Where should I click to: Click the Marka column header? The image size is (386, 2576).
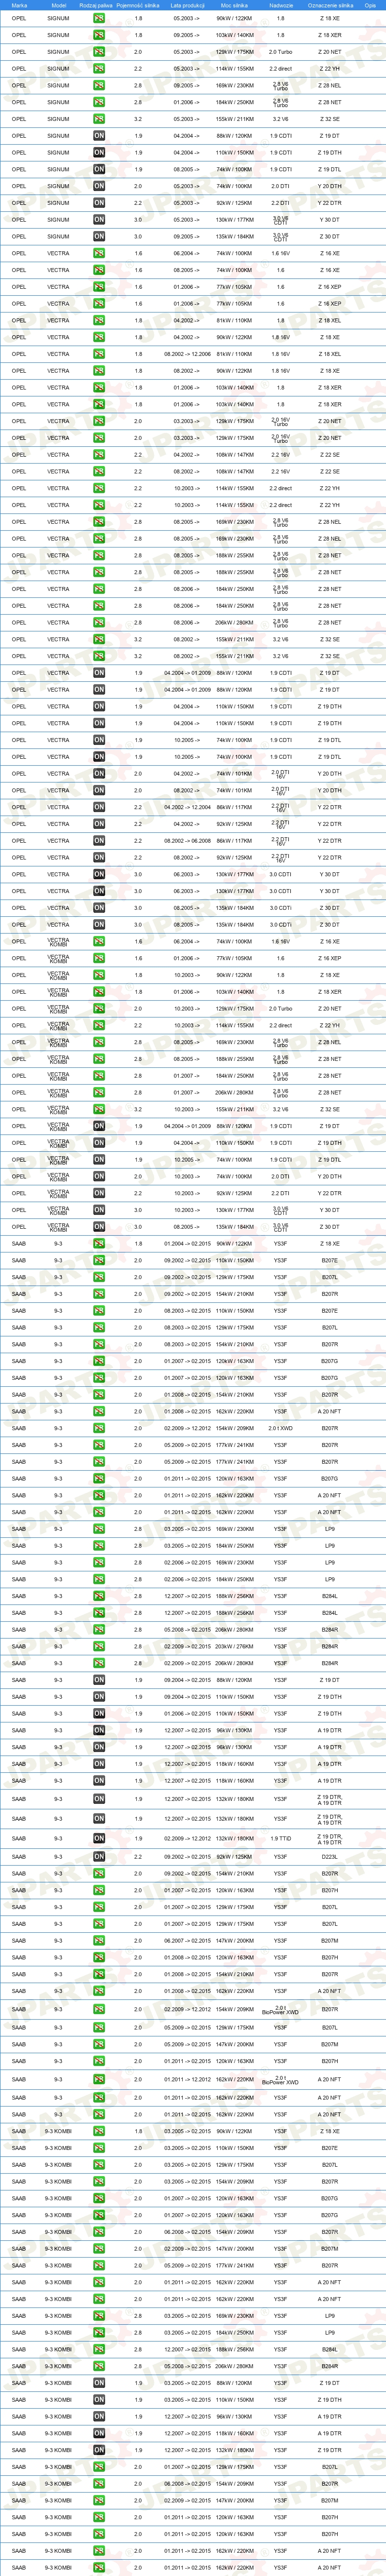[x=19, y=5]
